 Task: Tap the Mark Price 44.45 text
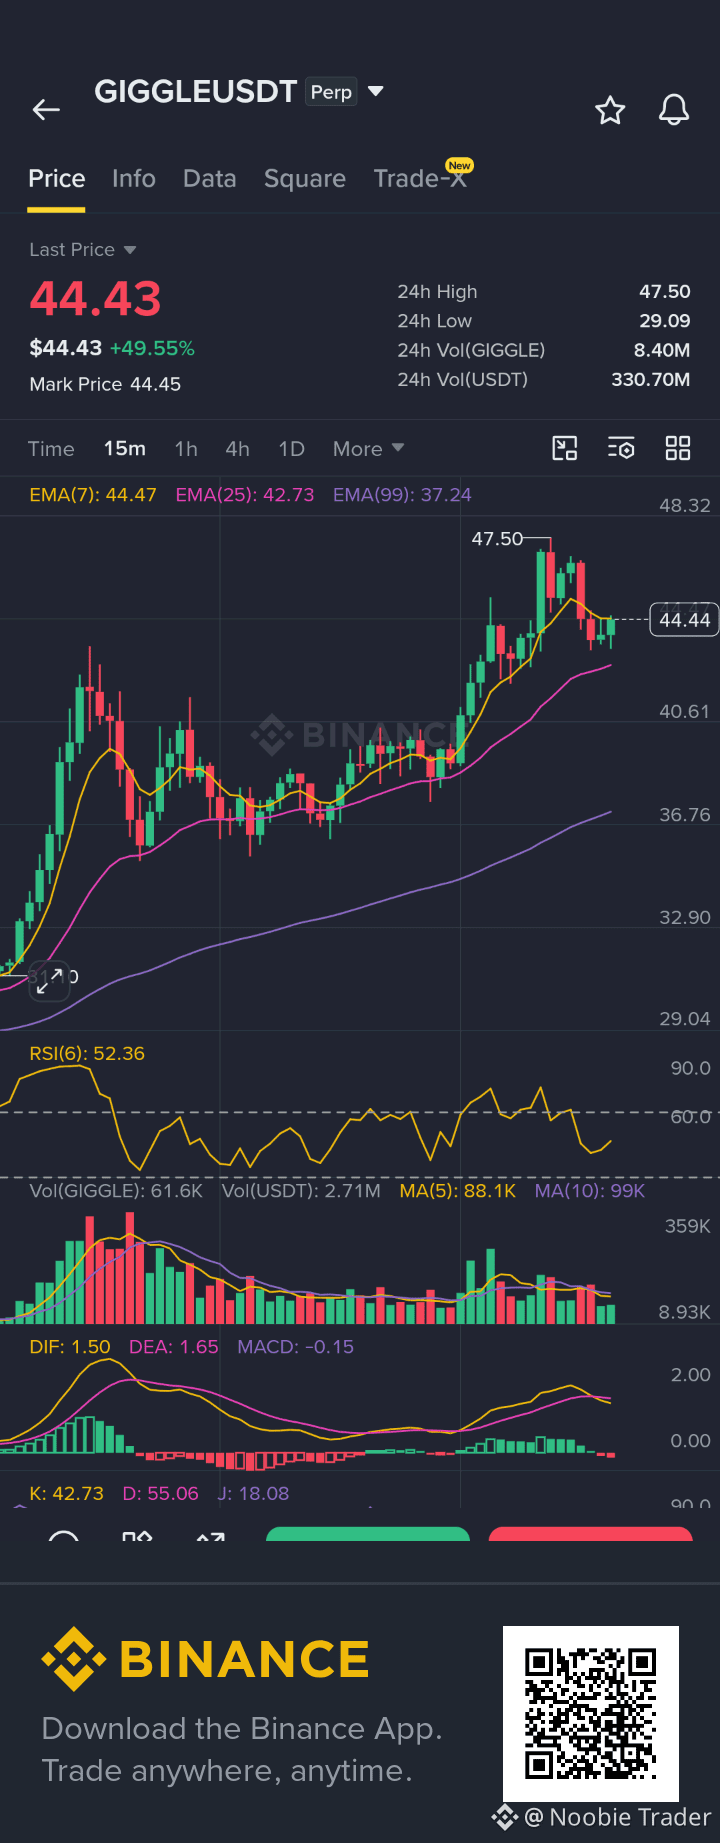(105, 385)
